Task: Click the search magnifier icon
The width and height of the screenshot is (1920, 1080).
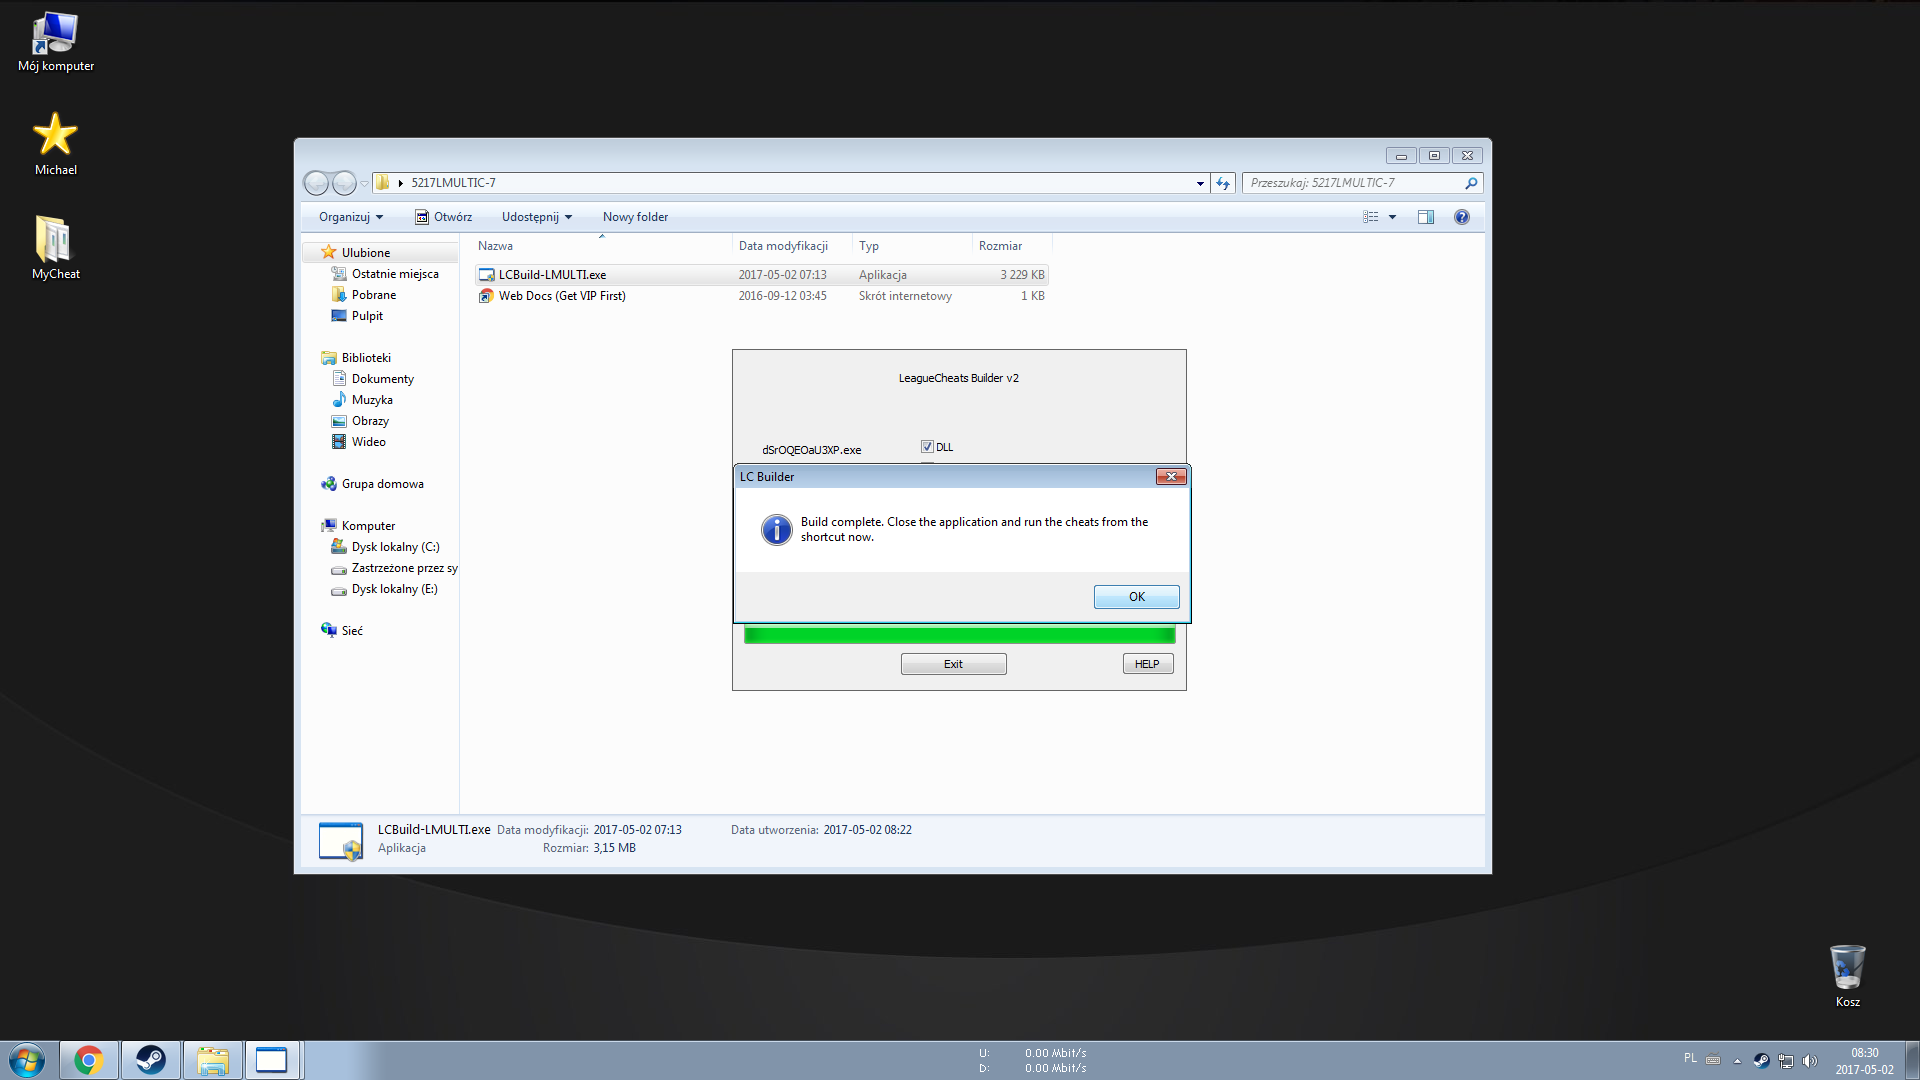Action: click(x=1470, y=183)
